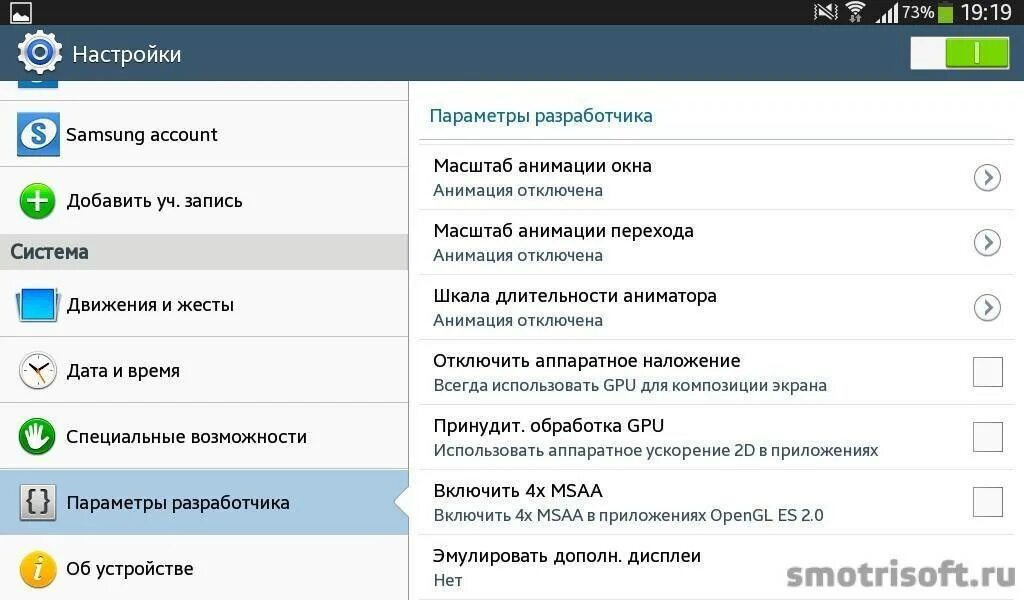Check Принудит. обработка GPU
The height and width of the screenshot is (600, 1024).
click(988, 436)
